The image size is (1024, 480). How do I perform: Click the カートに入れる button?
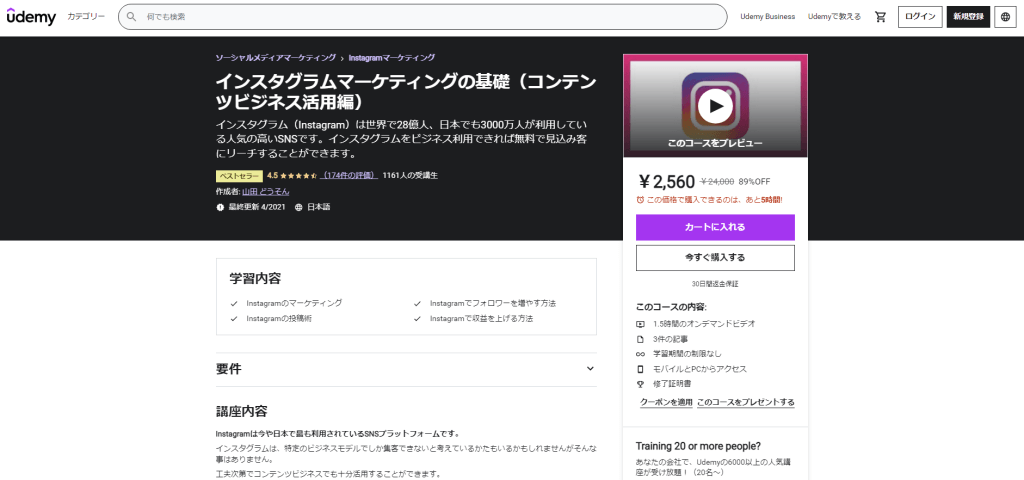click(x=715, y=227)
